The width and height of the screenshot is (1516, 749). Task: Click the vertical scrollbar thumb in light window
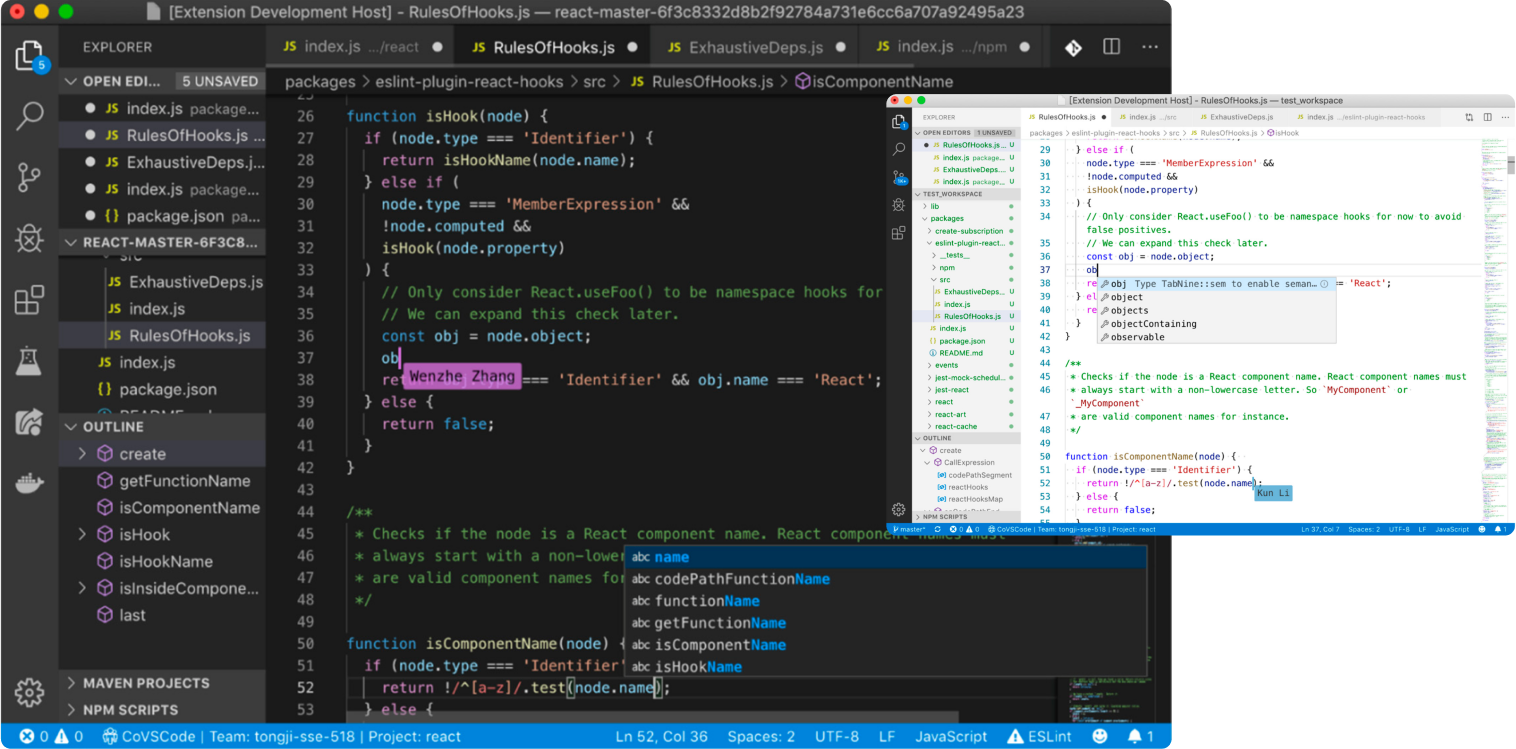point(1512,163)
